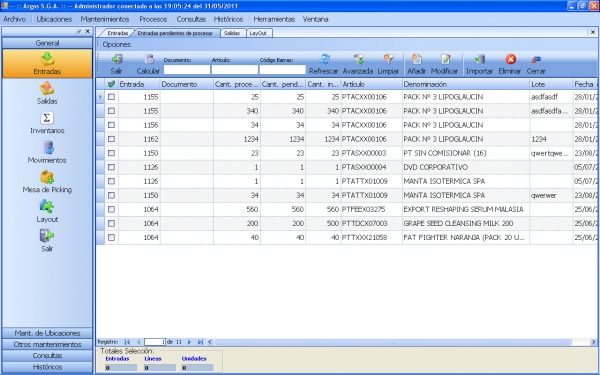Select MANTA ISOTERMICA SPA cell, lot qwerwer
Viewport: 600px width, 375px height.
pyautogui.click(x=466, y=196)
